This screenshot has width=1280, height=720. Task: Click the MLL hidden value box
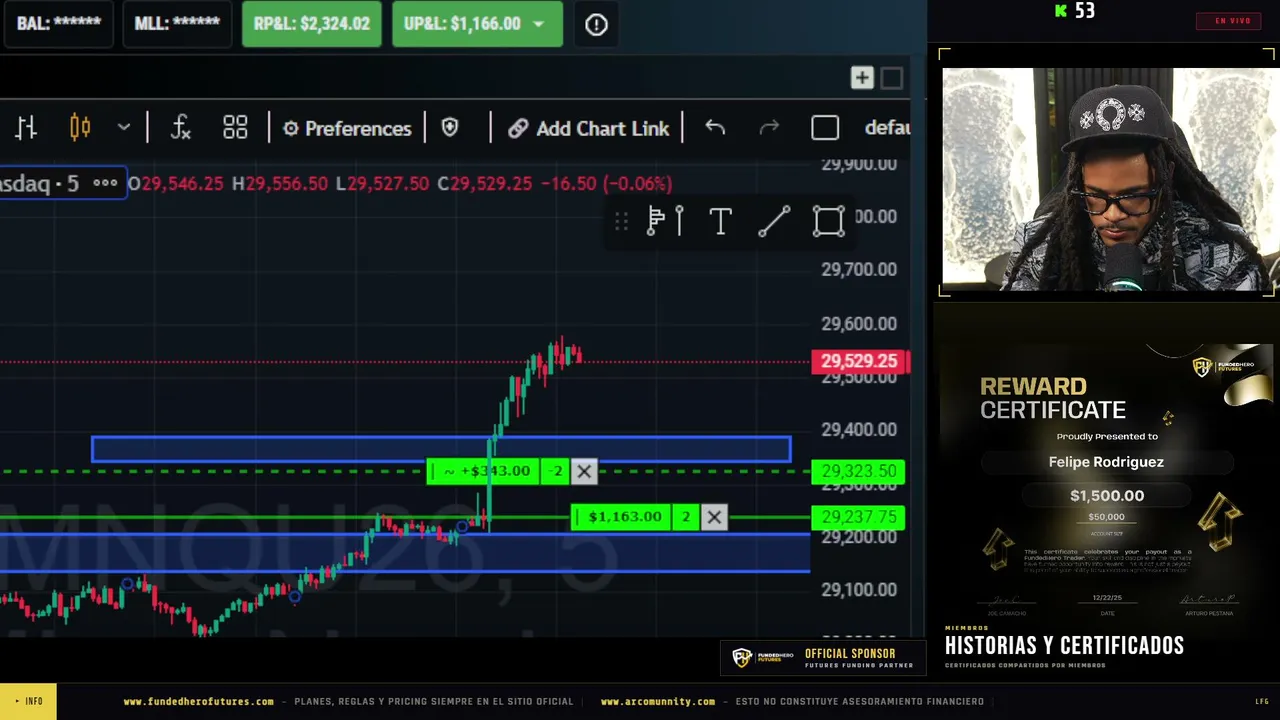(x=177, y=23)
